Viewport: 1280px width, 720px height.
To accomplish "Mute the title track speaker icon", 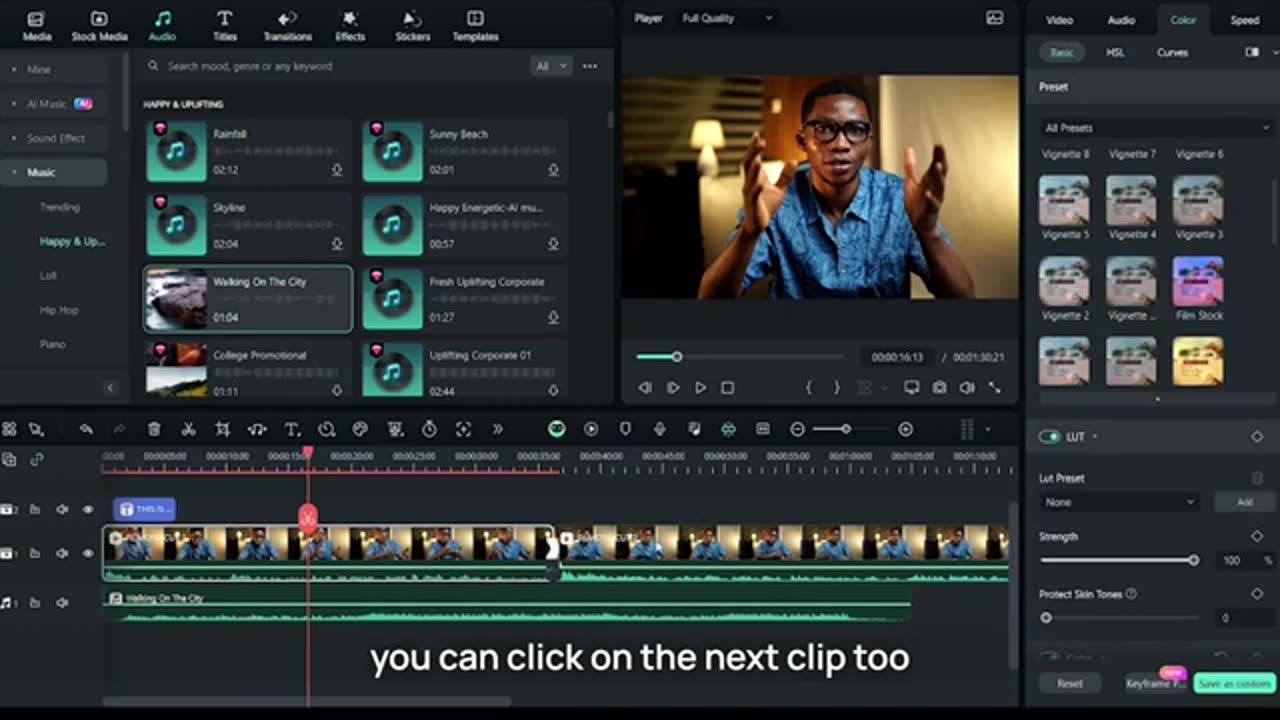I will 61,509.
